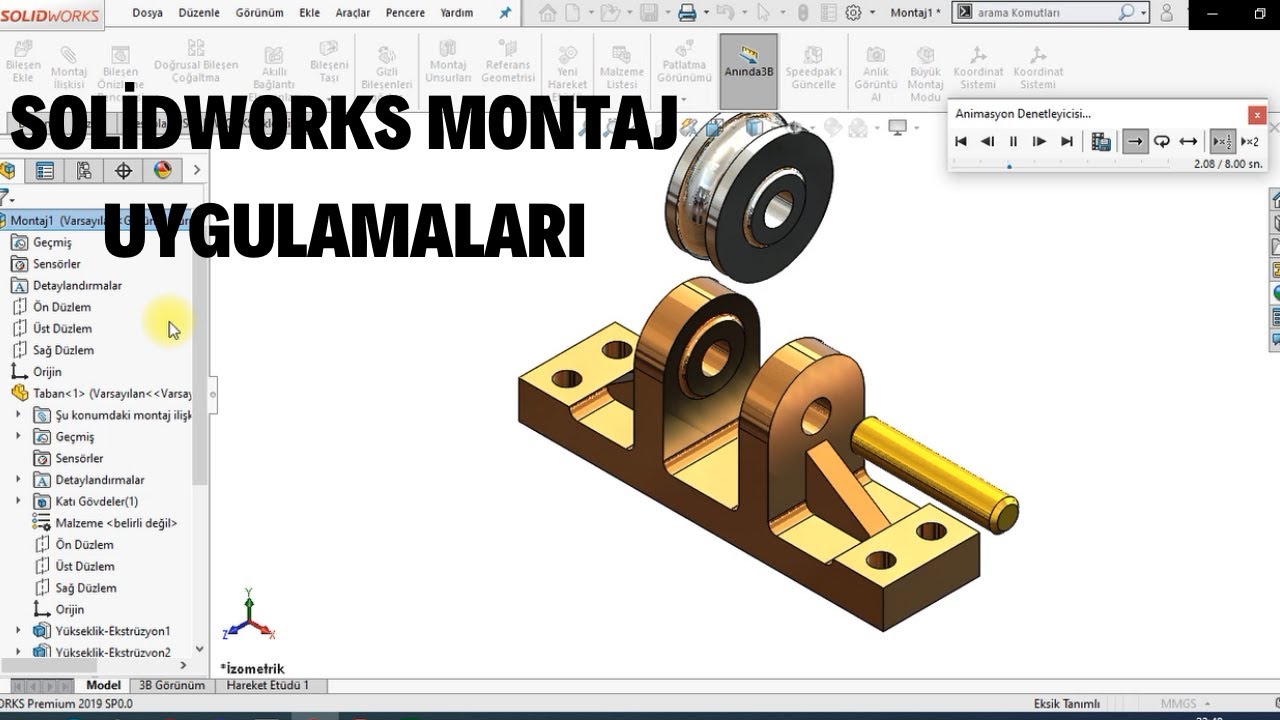Screen dimensions: 1280x720
Task: Open the Ekle menu
Action: [x=310, y=13]
